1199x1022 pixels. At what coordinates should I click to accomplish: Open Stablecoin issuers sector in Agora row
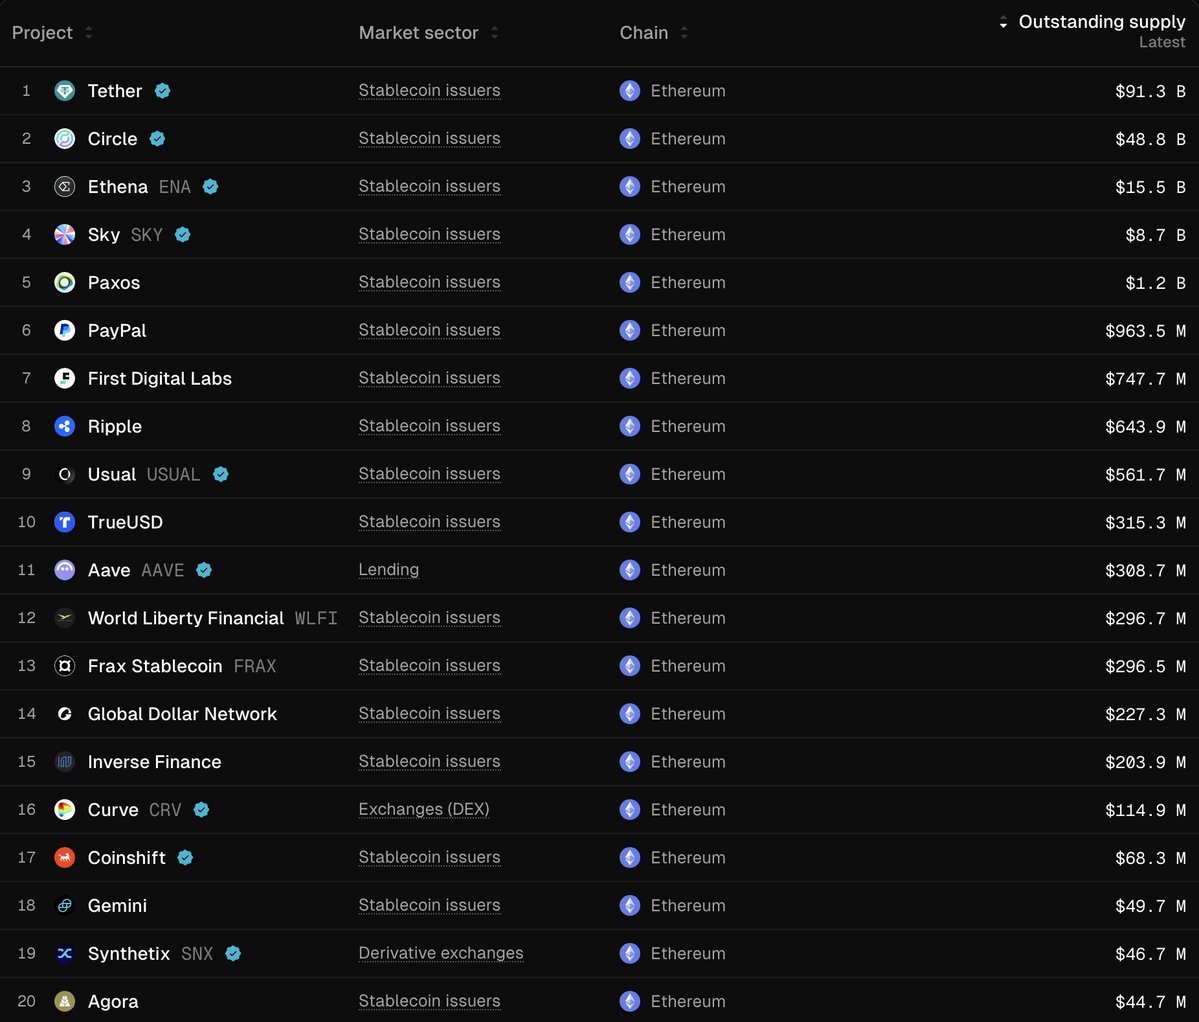point(430,1001)
